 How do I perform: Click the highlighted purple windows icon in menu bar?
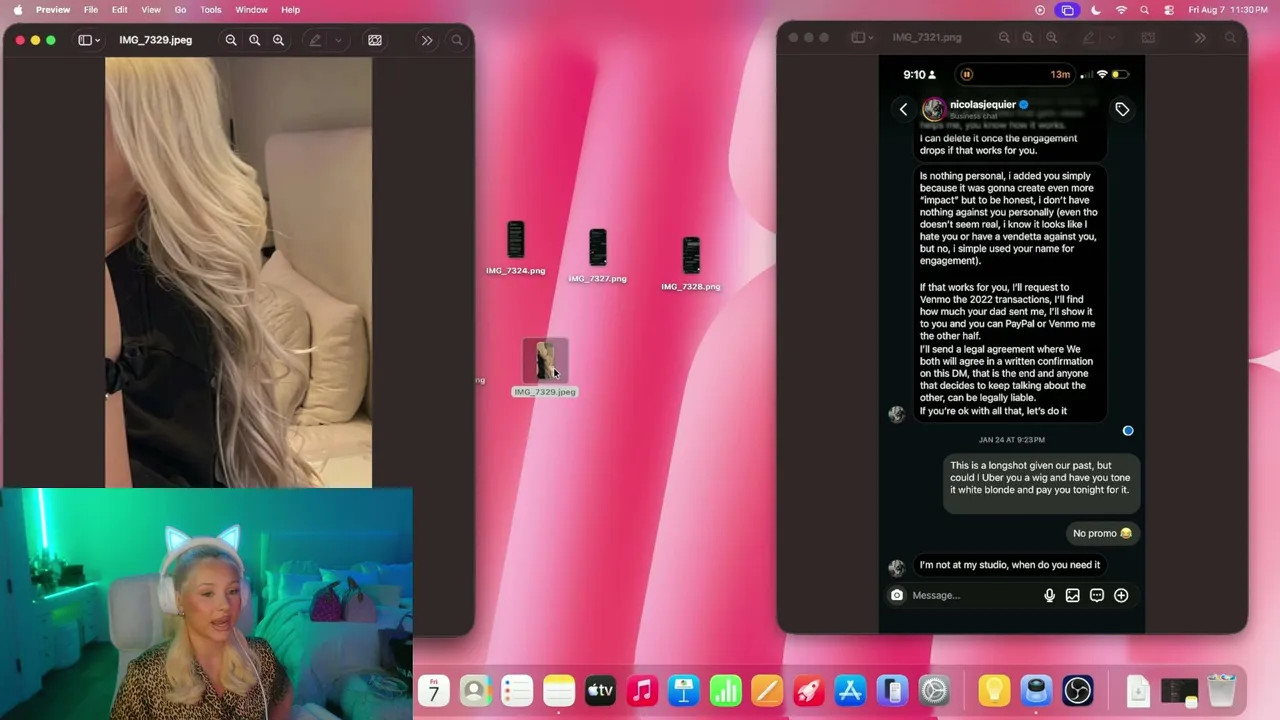click(x=1067, y=10)
